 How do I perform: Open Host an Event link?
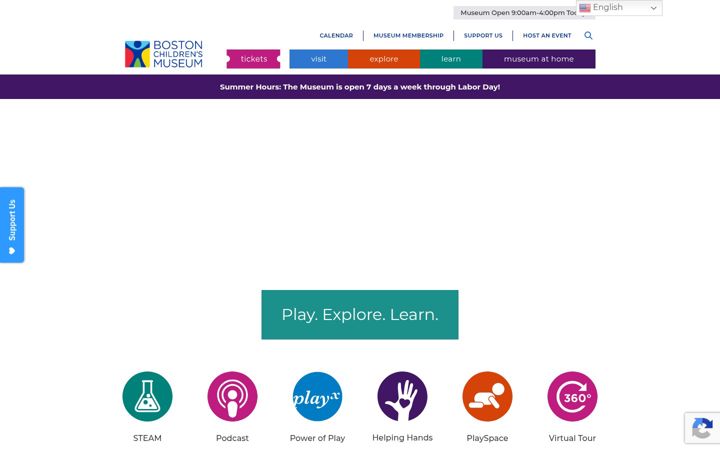[x=547, y=35]
